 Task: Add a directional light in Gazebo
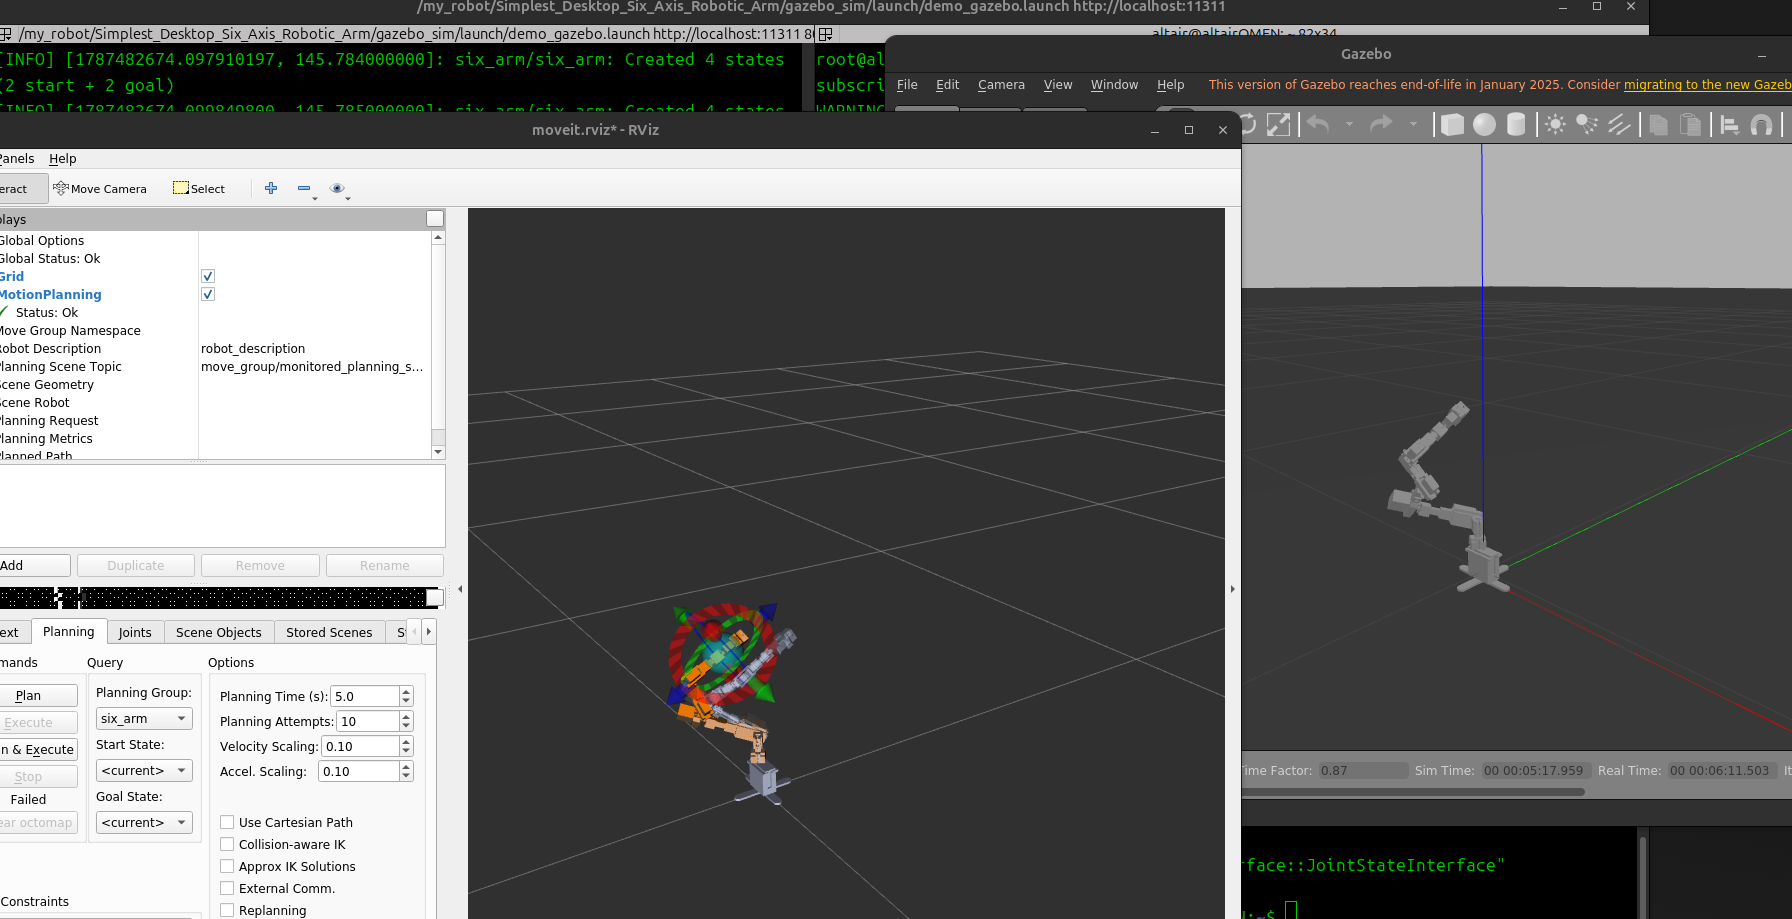pyautogui.click(x=1619, y=124)
